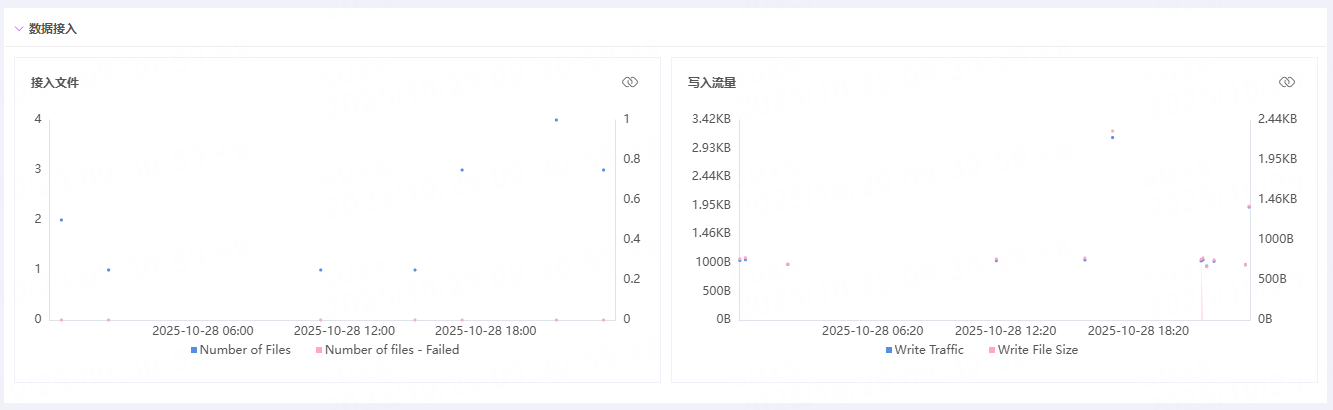Click the pink swatch beside Write File Size
Viewport: 1333px width, 410px height.
click(x=992, y=351)
